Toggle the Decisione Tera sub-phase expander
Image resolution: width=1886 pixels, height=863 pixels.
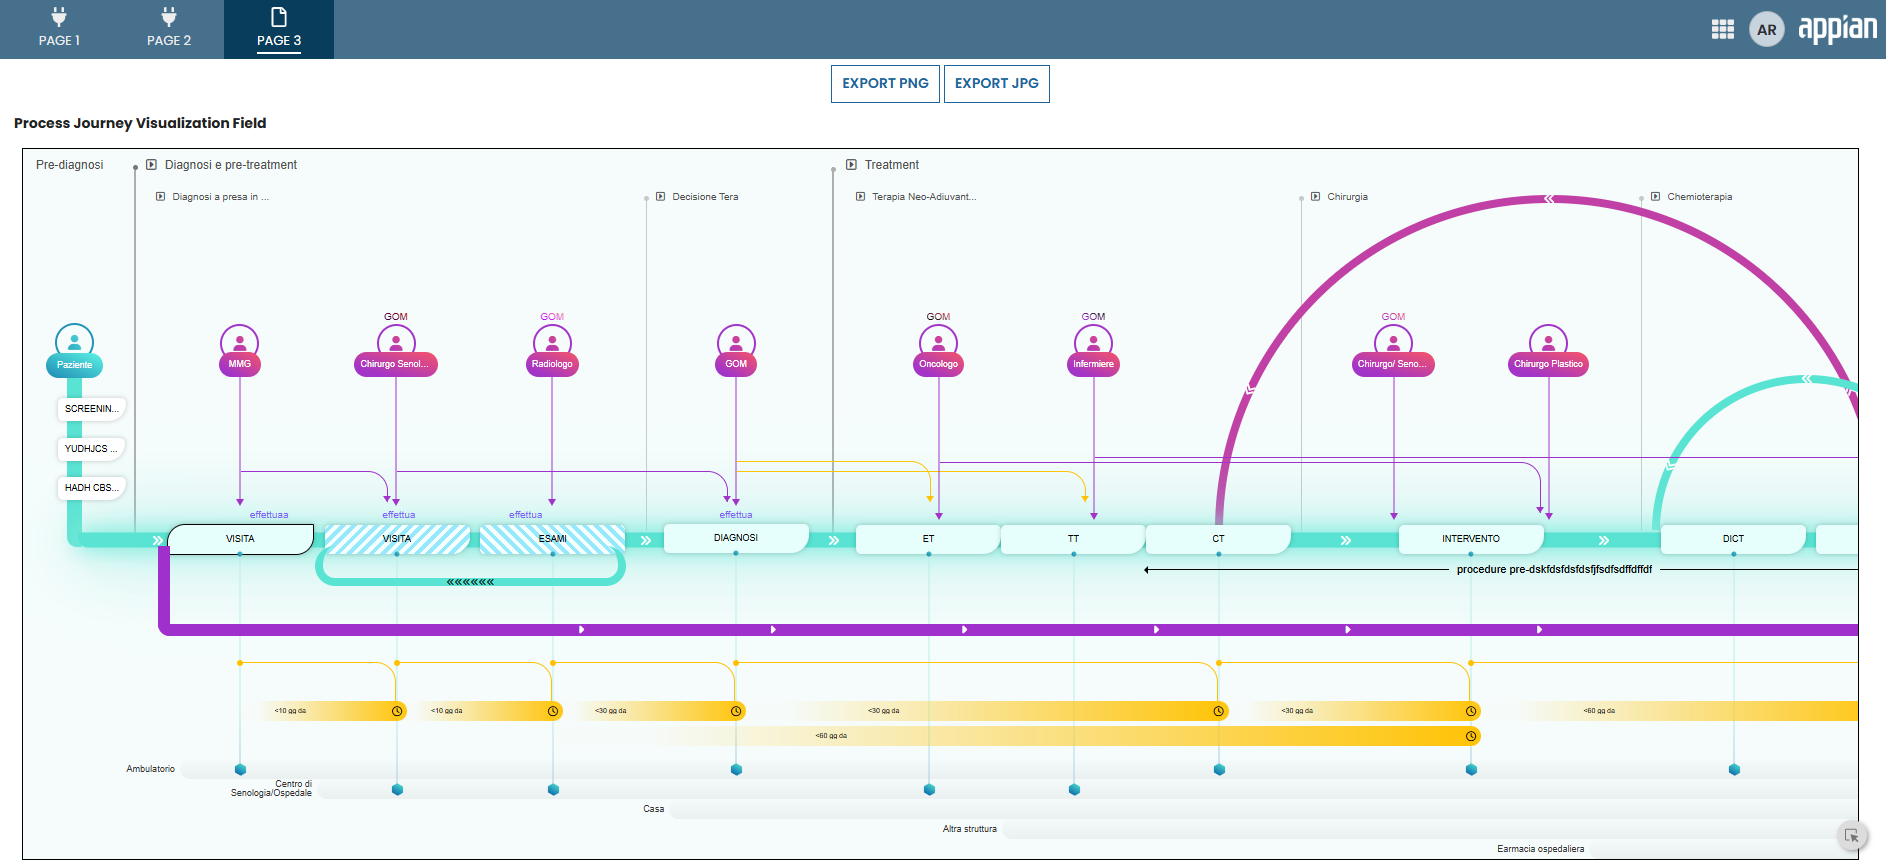661,197
